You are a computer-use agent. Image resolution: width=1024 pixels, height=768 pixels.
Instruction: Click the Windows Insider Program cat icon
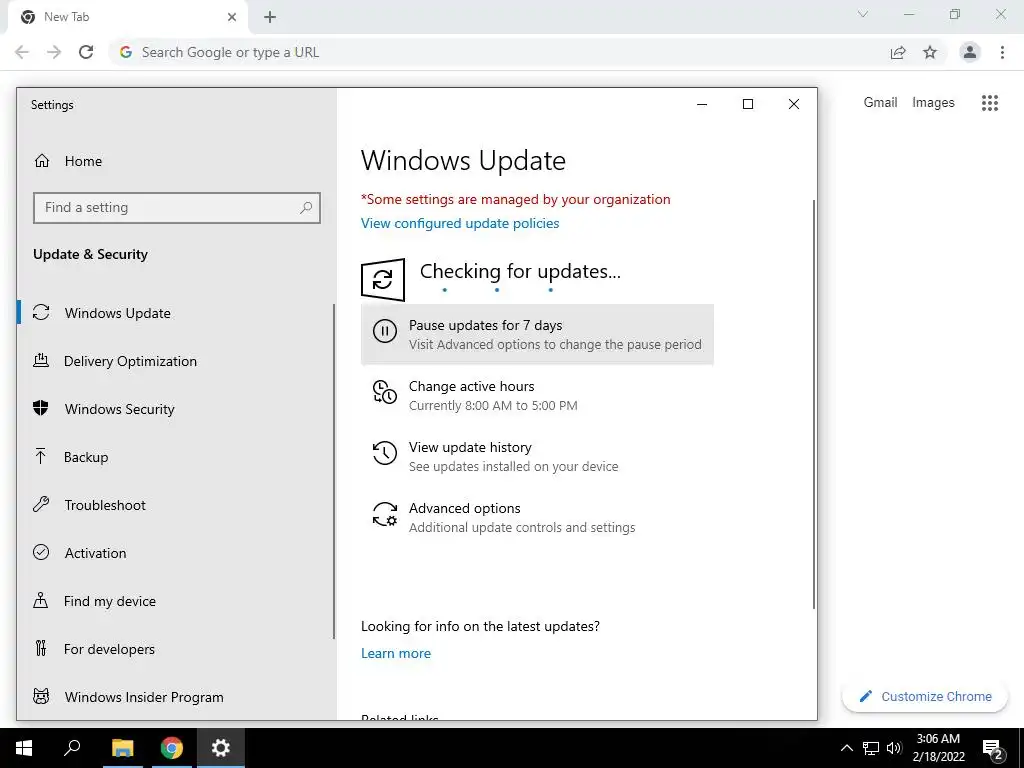(41, 697)
